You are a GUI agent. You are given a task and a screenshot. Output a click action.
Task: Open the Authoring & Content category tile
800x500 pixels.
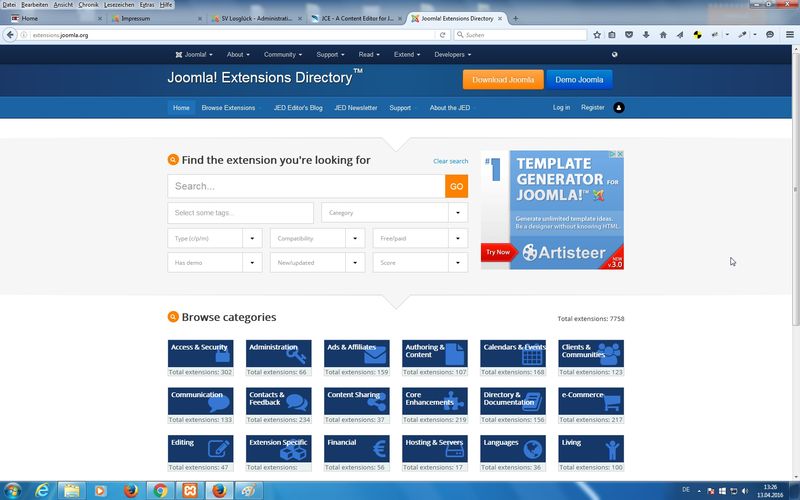(x=435, y=354)
